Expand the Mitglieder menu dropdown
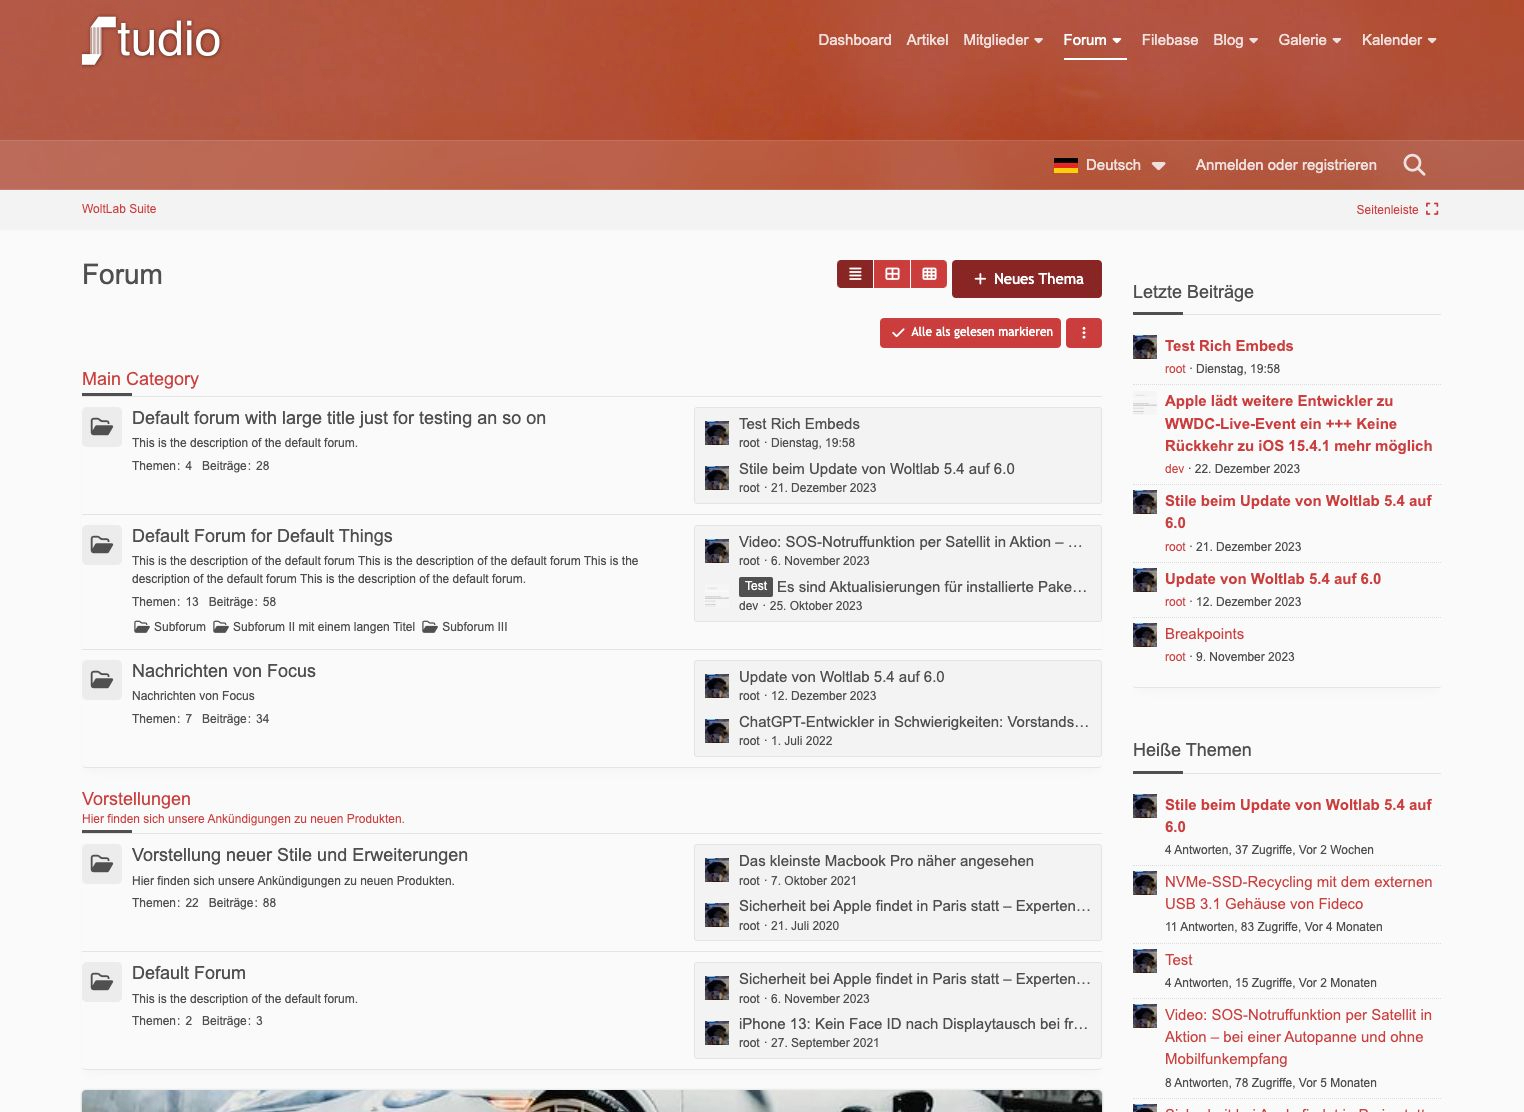 [1003, 40]
